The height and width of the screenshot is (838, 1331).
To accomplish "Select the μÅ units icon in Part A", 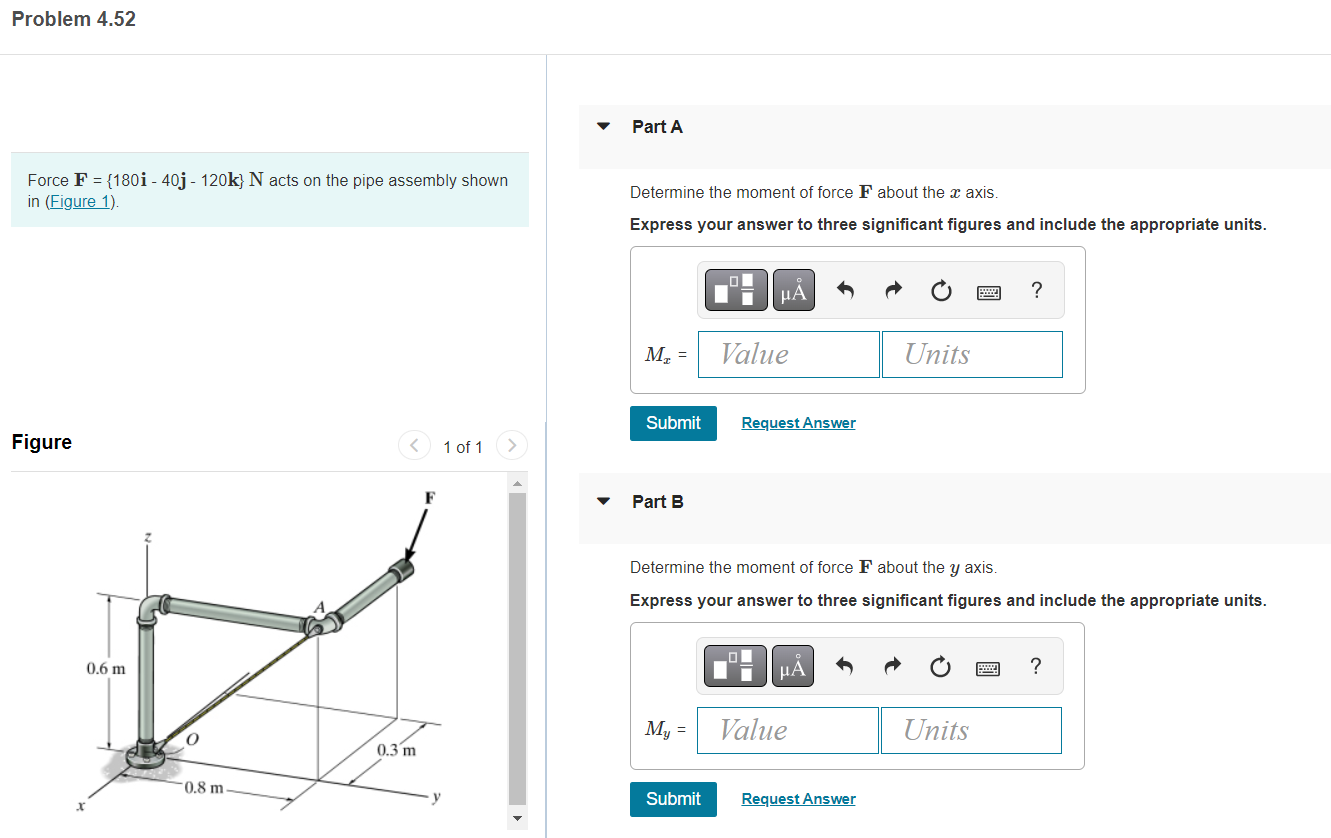I will pyautogui.click(x=793, y=289).
